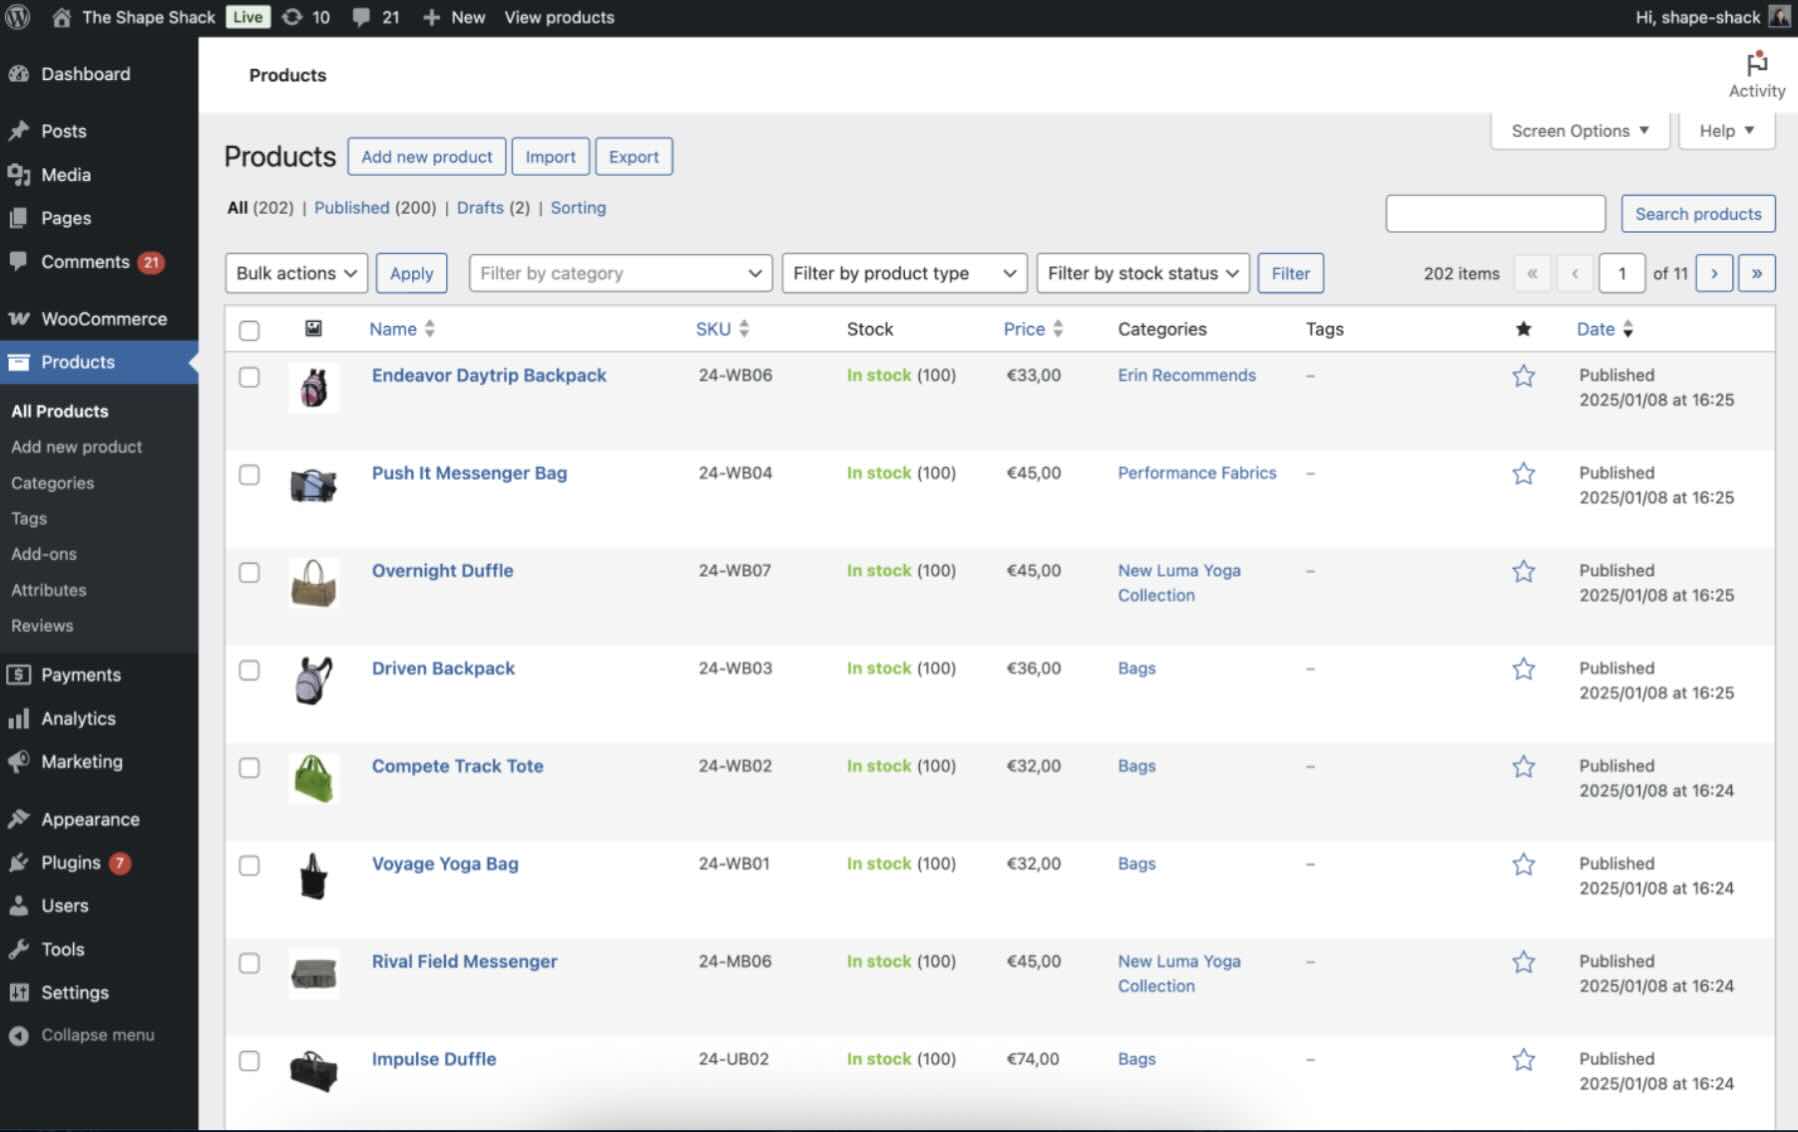The height and width of the screenshot is (1132, 1798).
Task: Click the Users person icon
Action: point(18,906)
